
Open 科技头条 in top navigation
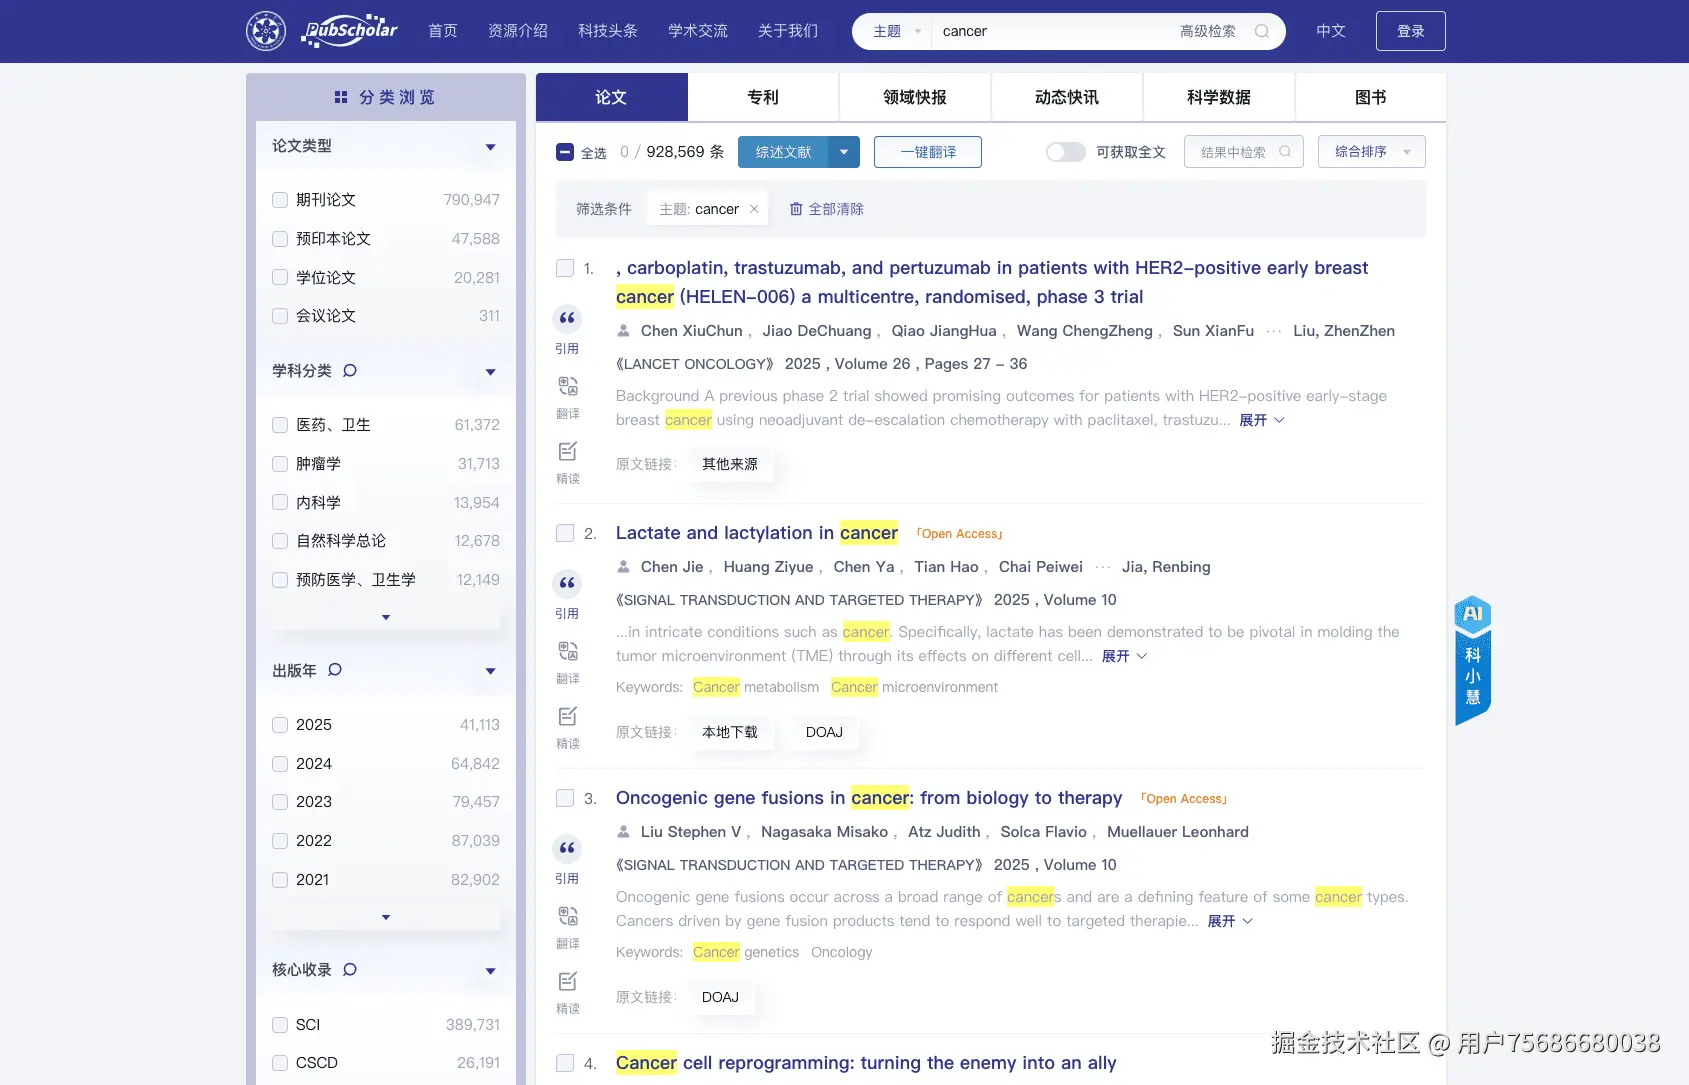point(608,31)
